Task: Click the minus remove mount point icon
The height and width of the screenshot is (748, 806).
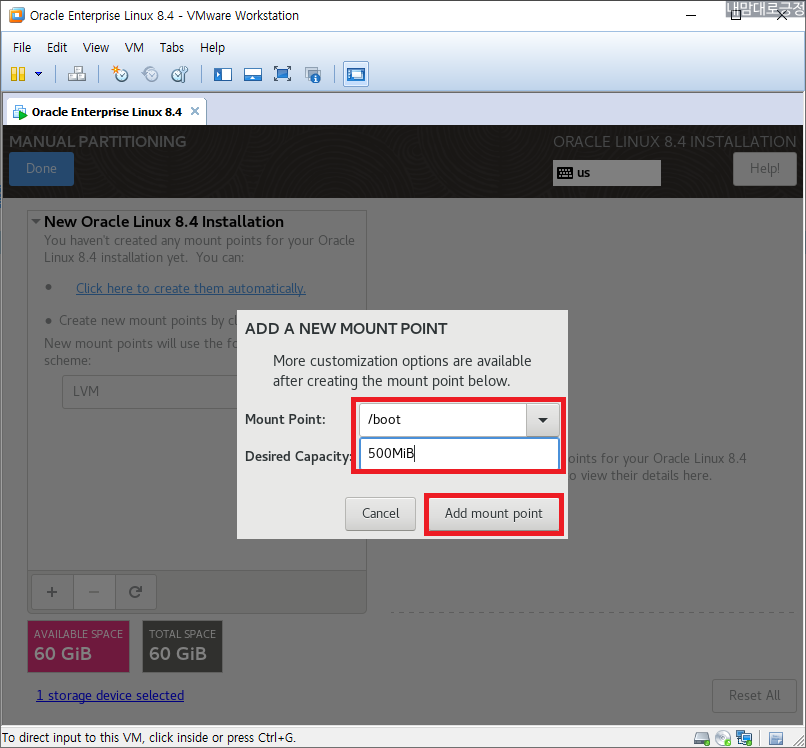Action: [x=94, y=592]
